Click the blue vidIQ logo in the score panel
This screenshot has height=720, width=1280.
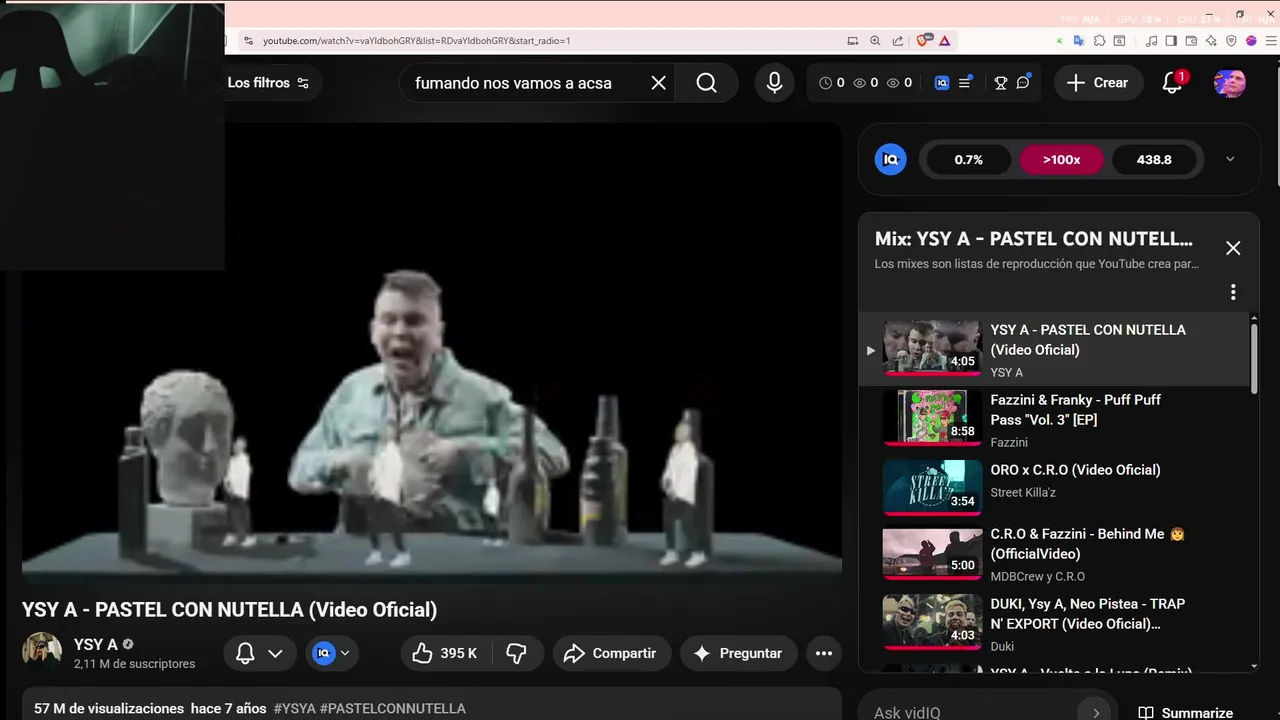pyautogui.click(x=890, y=159)
